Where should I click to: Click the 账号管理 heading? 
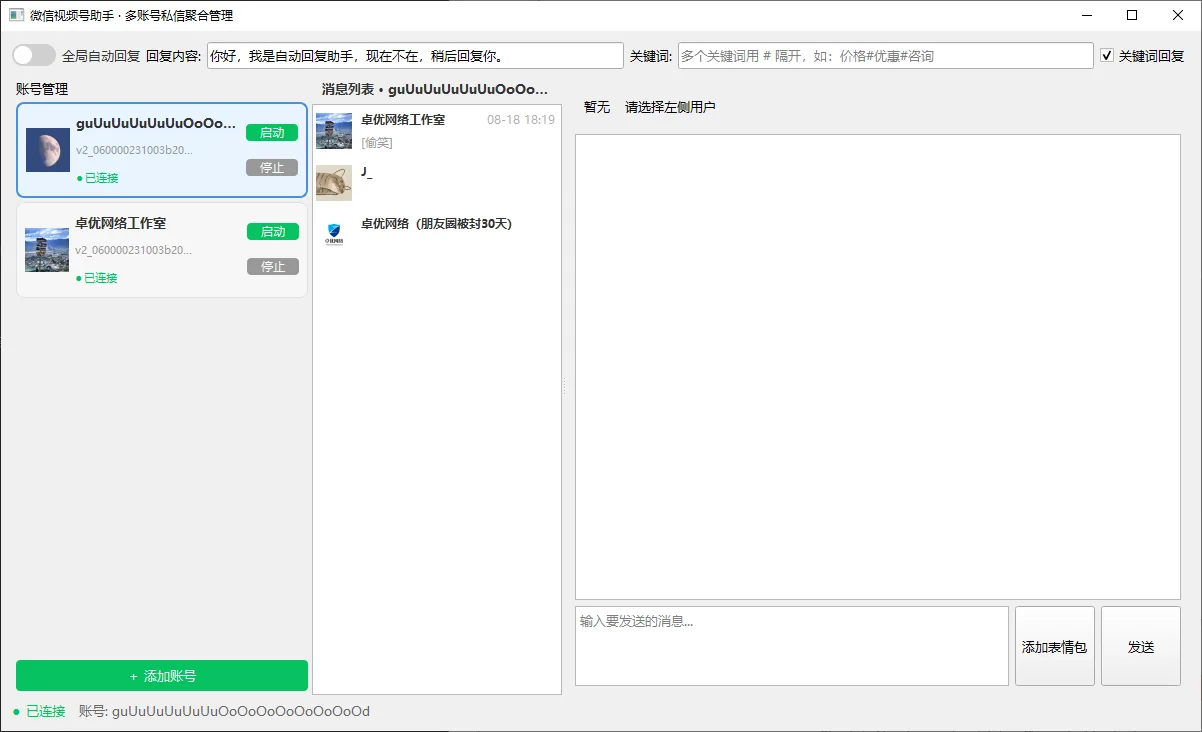tap(42, 89)
